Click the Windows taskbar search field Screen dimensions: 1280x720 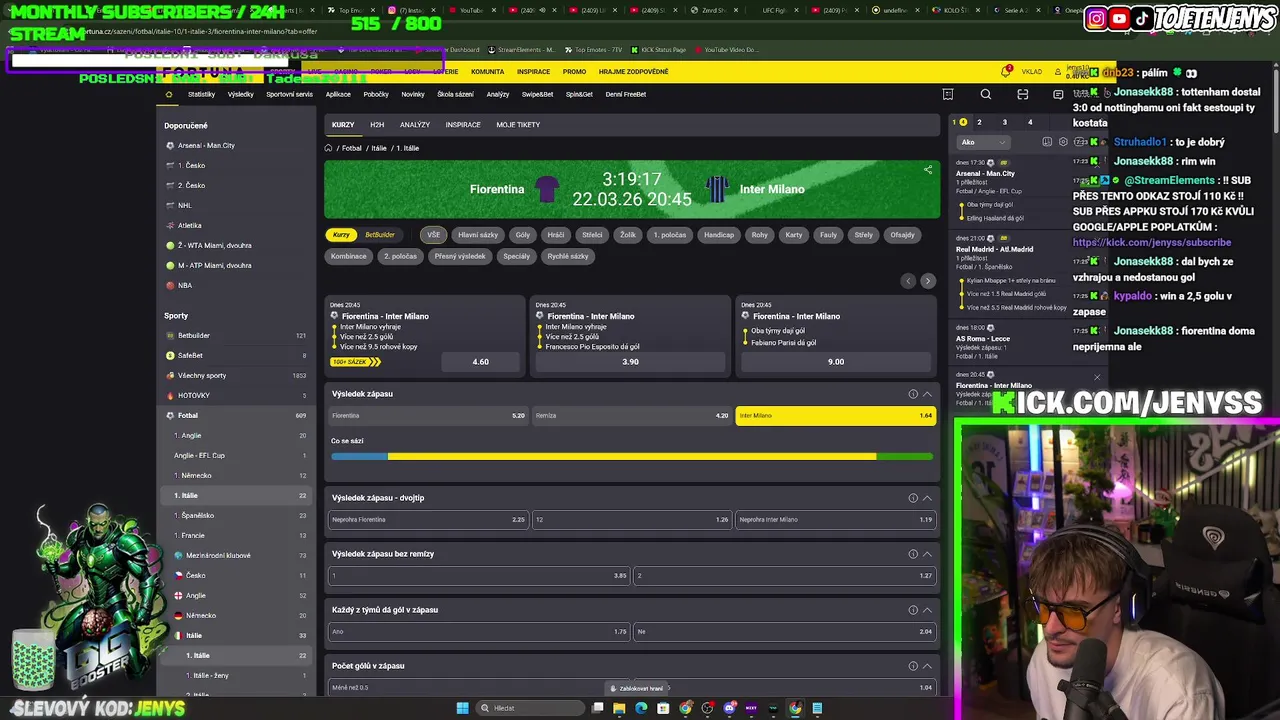(x=528, y=708)
